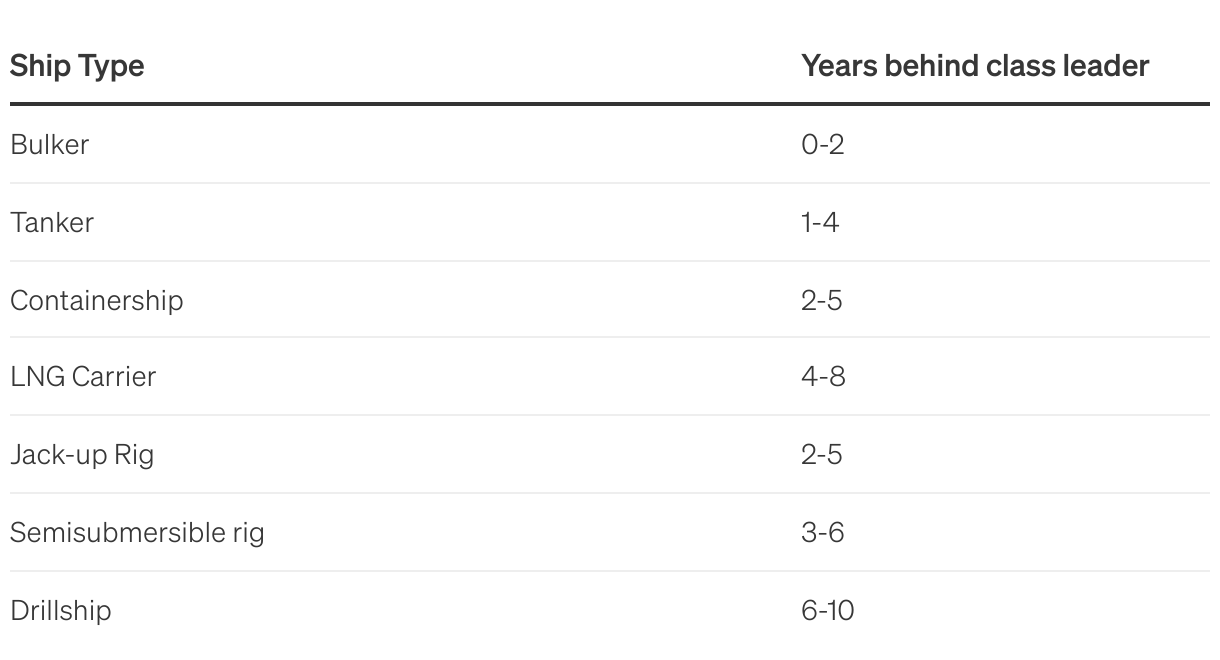Screen dimensions: 1220x660
Task: Click the 1-4 value for Tanker
Action: [x=820, y=222]
